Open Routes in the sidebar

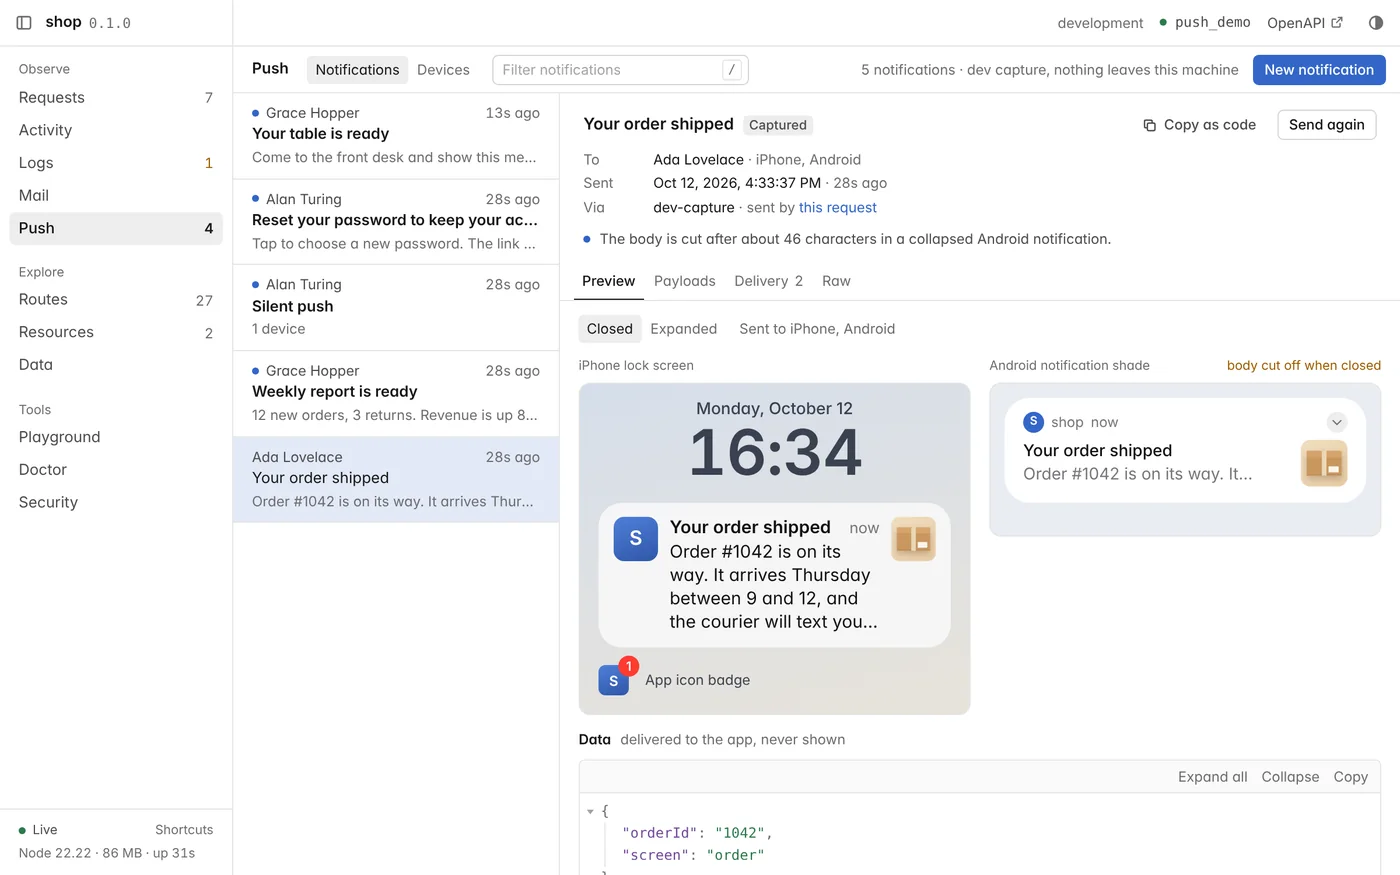tap(116, 300)
